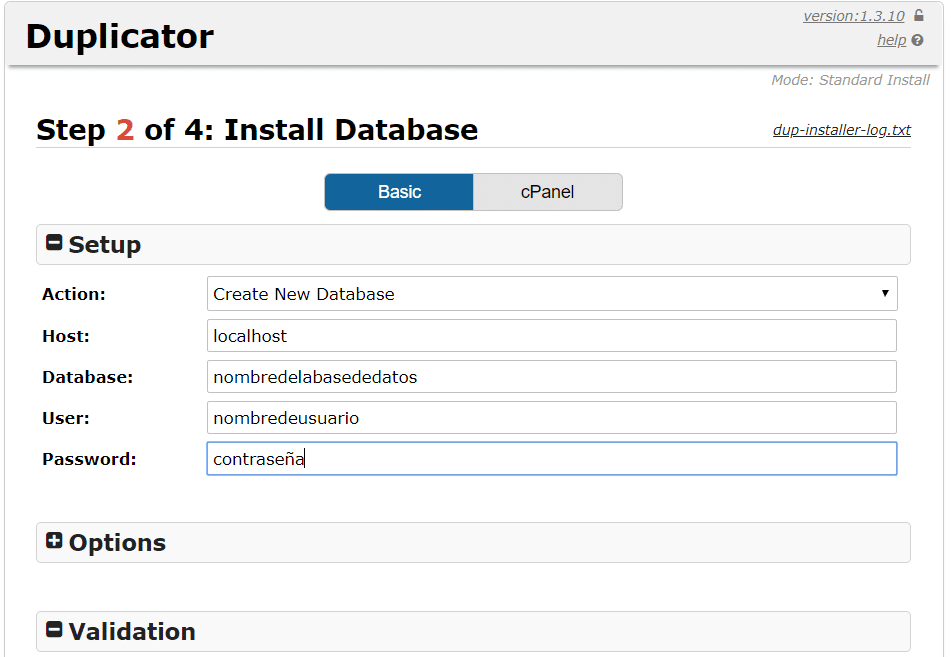Click the help question mark icon

[917, 40]
